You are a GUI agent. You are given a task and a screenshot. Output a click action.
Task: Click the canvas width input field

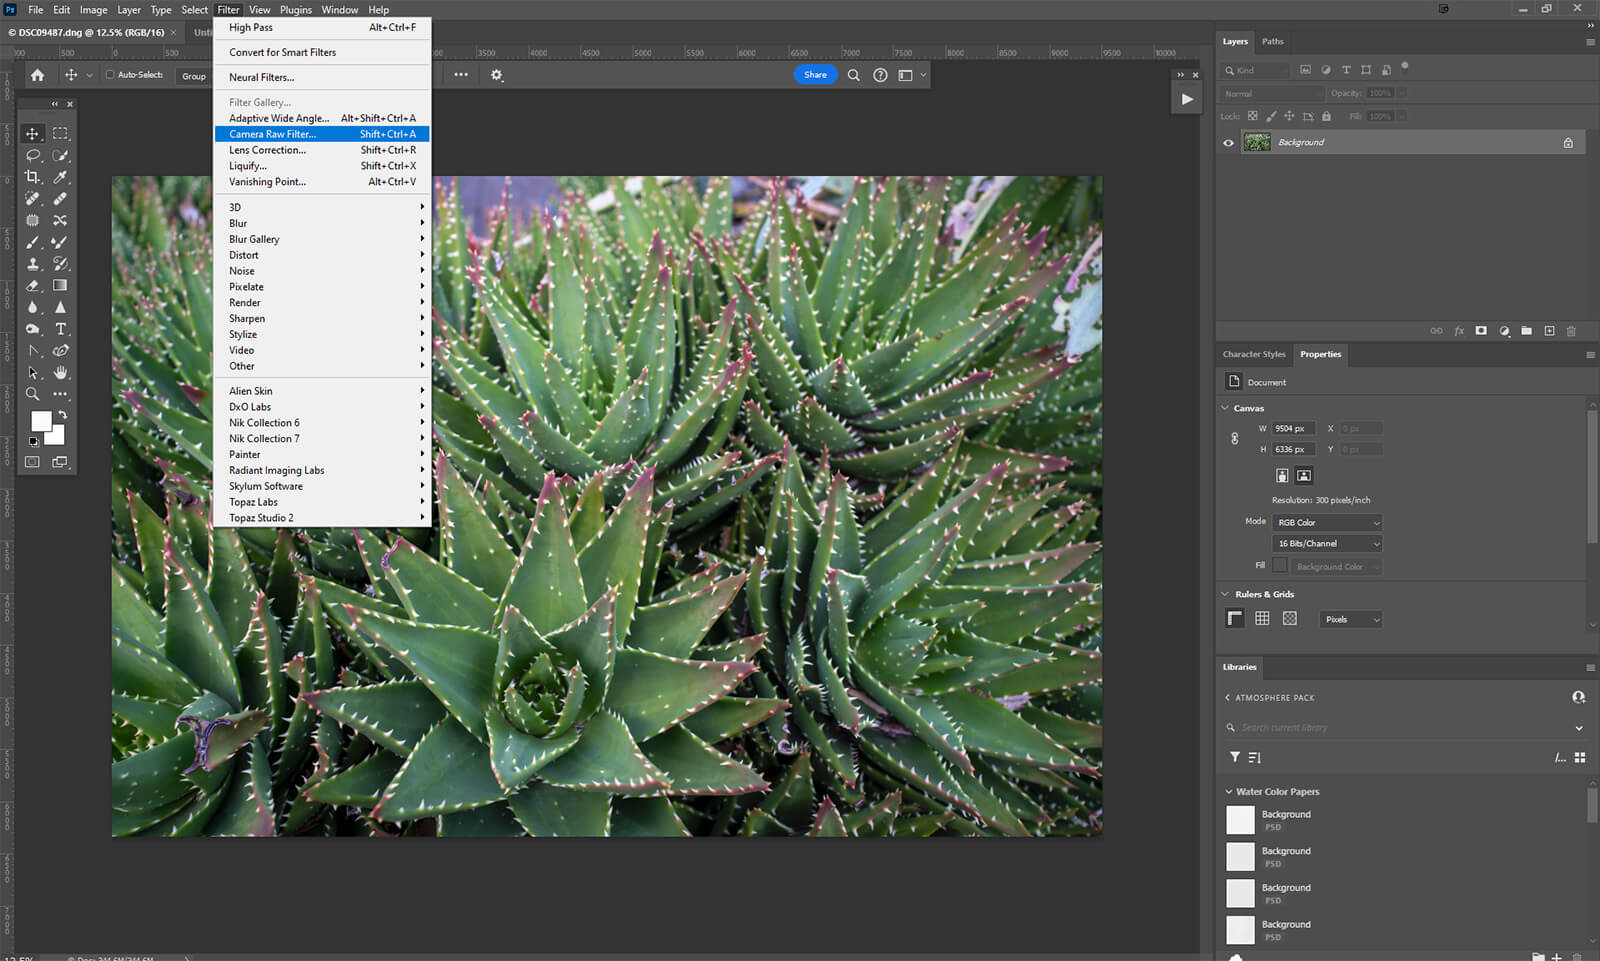pyautogui.click(x=1293, y=428)
